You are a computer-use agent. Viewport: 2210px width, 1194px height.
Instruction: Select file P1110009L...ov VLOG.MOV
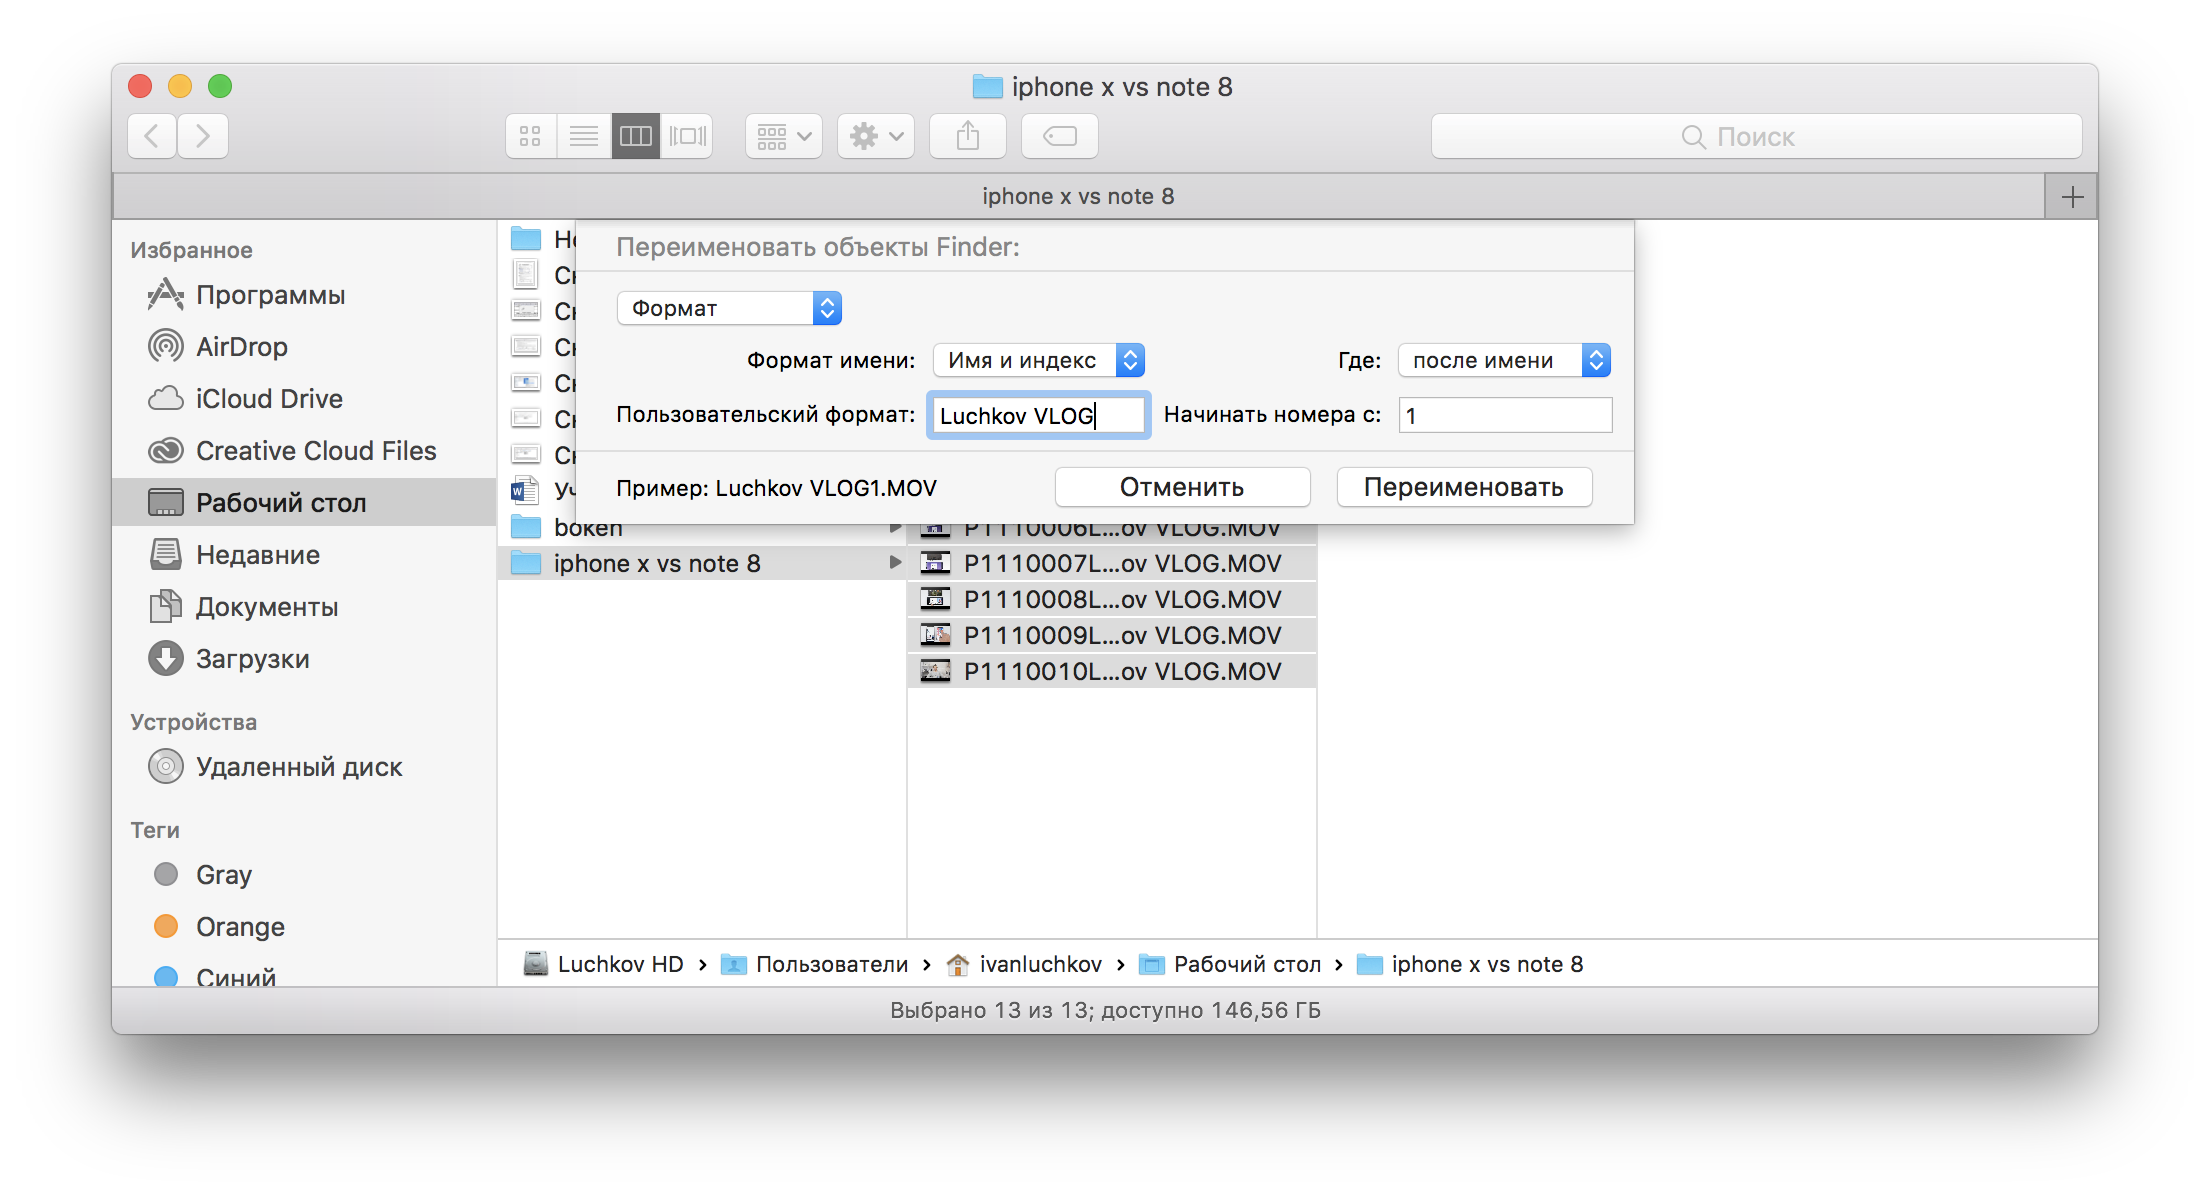click(1112, 635)
